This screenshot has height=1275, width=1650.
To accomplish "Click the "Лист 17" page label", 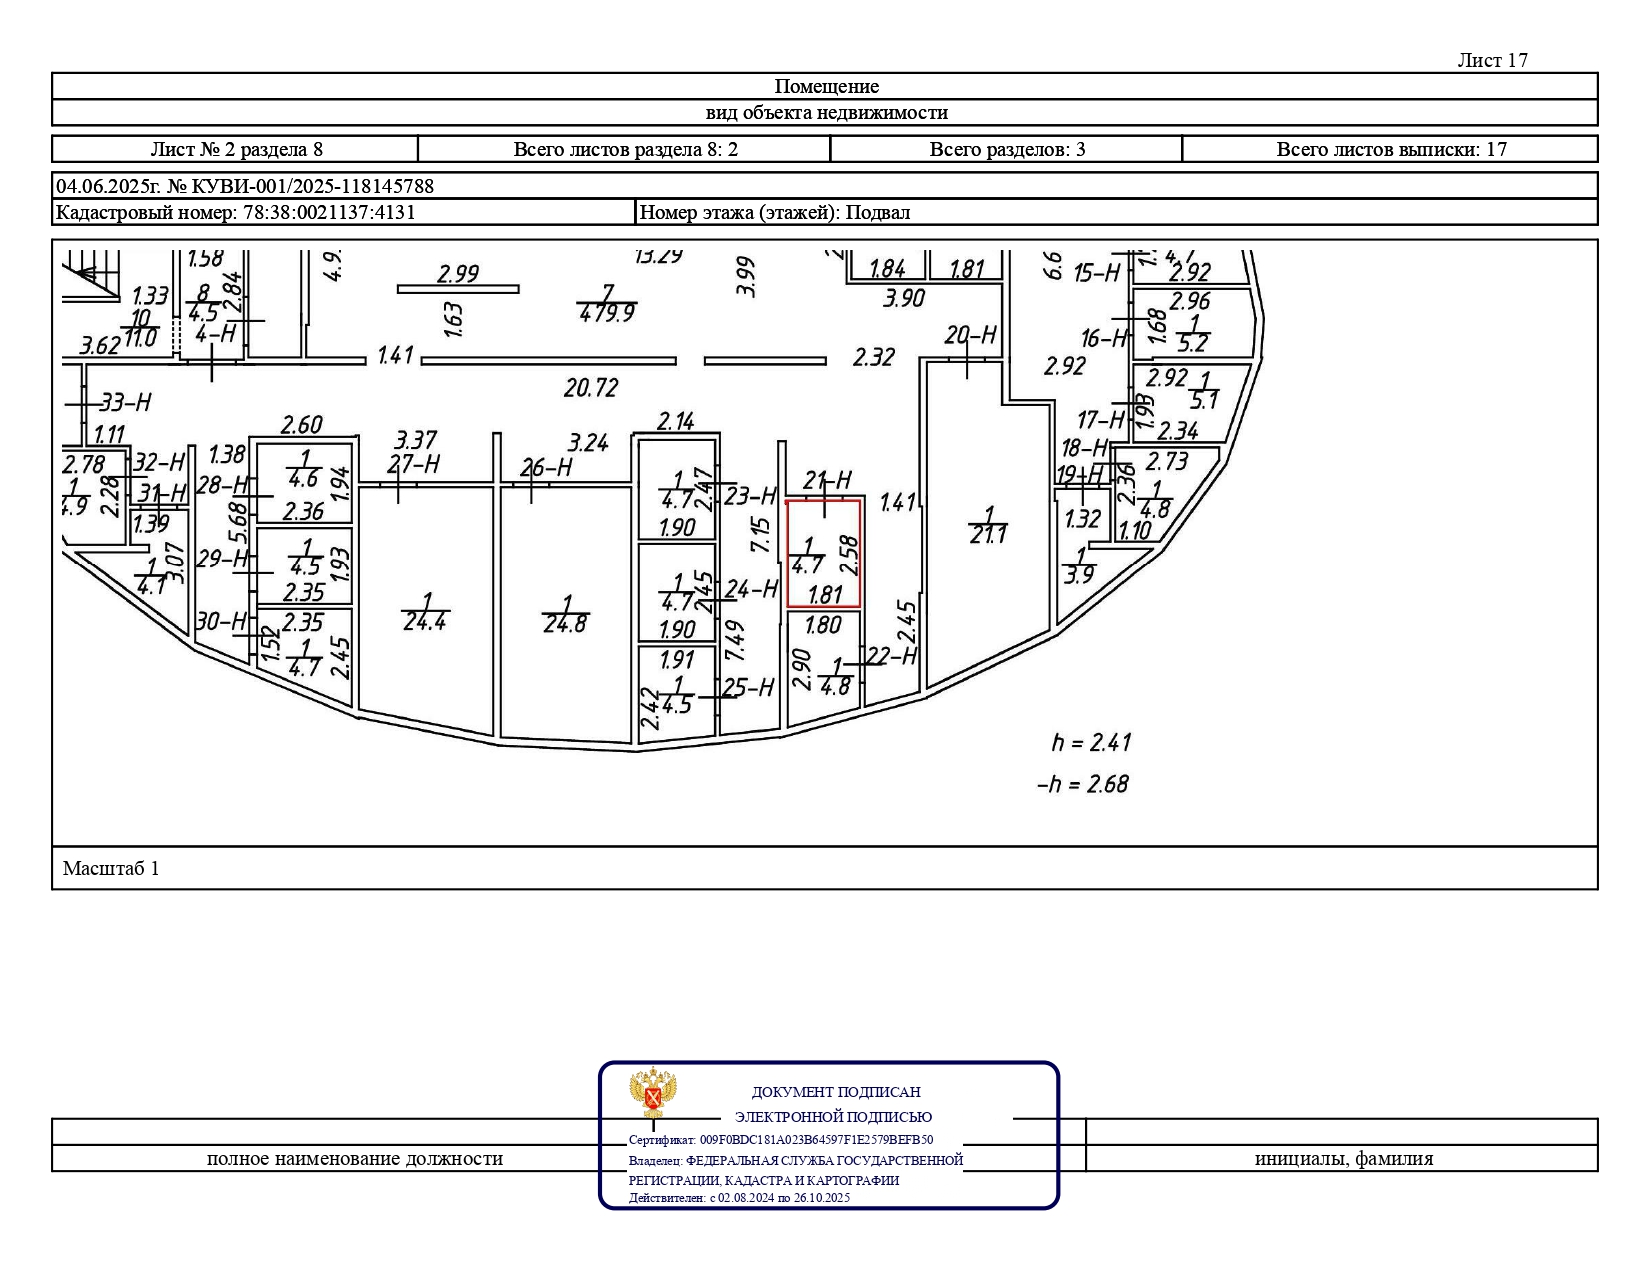I will tap(1492, 60).
